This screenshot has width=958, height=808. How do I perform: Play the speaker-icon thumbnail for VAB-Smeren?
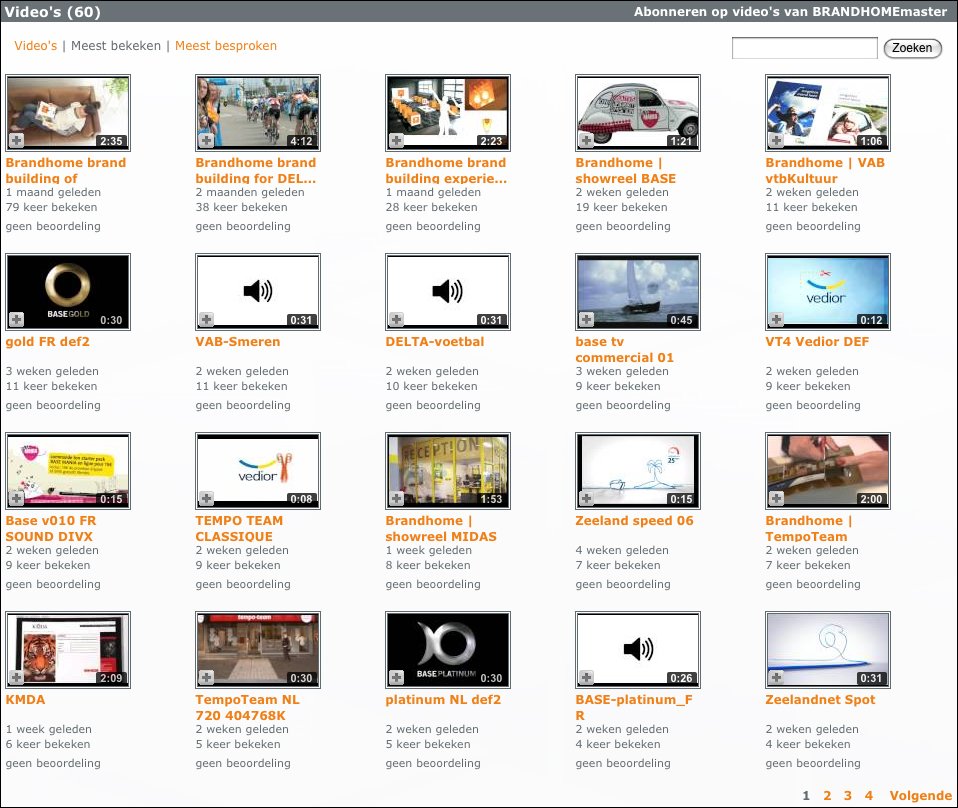coord(258,292)
